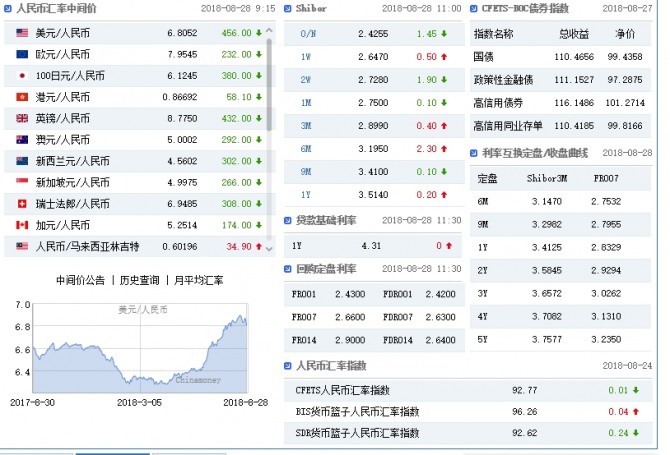Open the 月平均汇率 link
Image resolution: width=670 pixels, height=455 pixels.
pos(197,280)
